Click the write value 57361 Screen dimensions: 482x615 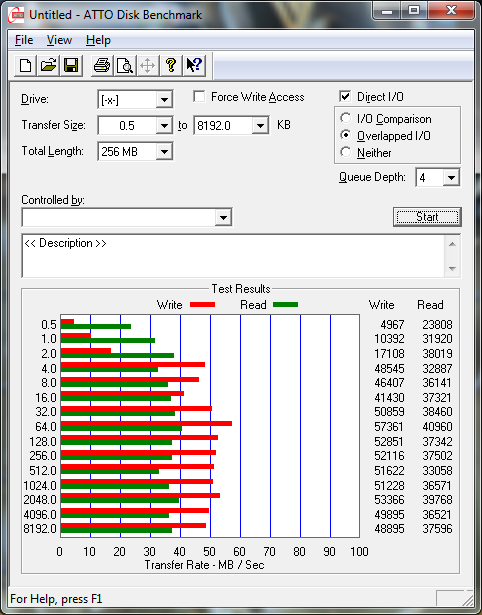pos(389,426)
